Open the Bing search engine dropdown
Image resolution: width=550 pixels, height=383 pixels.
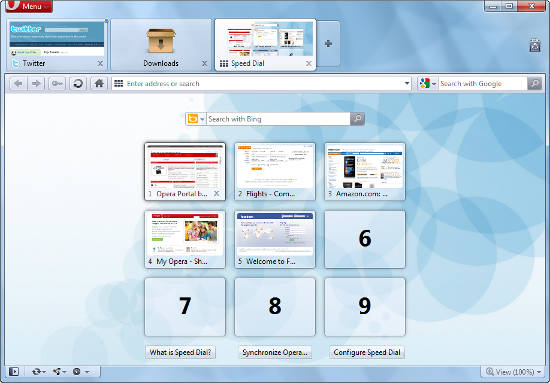pos(196,119)
